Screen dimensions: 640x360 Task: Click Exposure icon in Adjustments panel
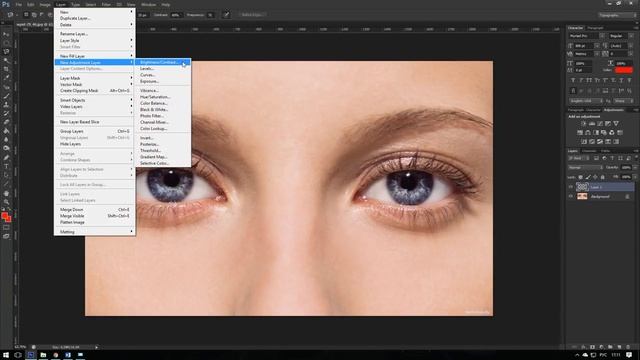point(608,124)
